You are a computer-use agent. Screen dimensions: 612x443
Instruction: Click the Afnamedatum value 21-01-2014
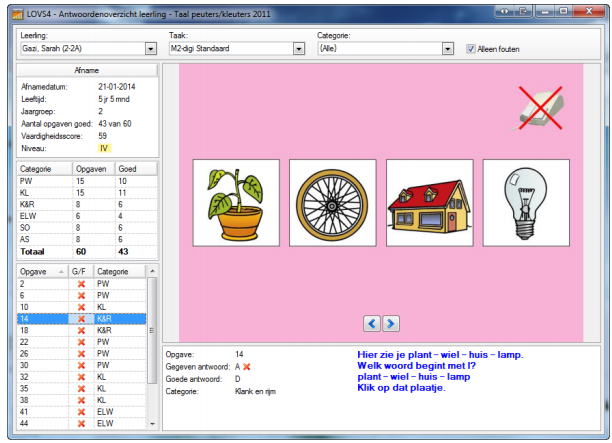[117, 87]
